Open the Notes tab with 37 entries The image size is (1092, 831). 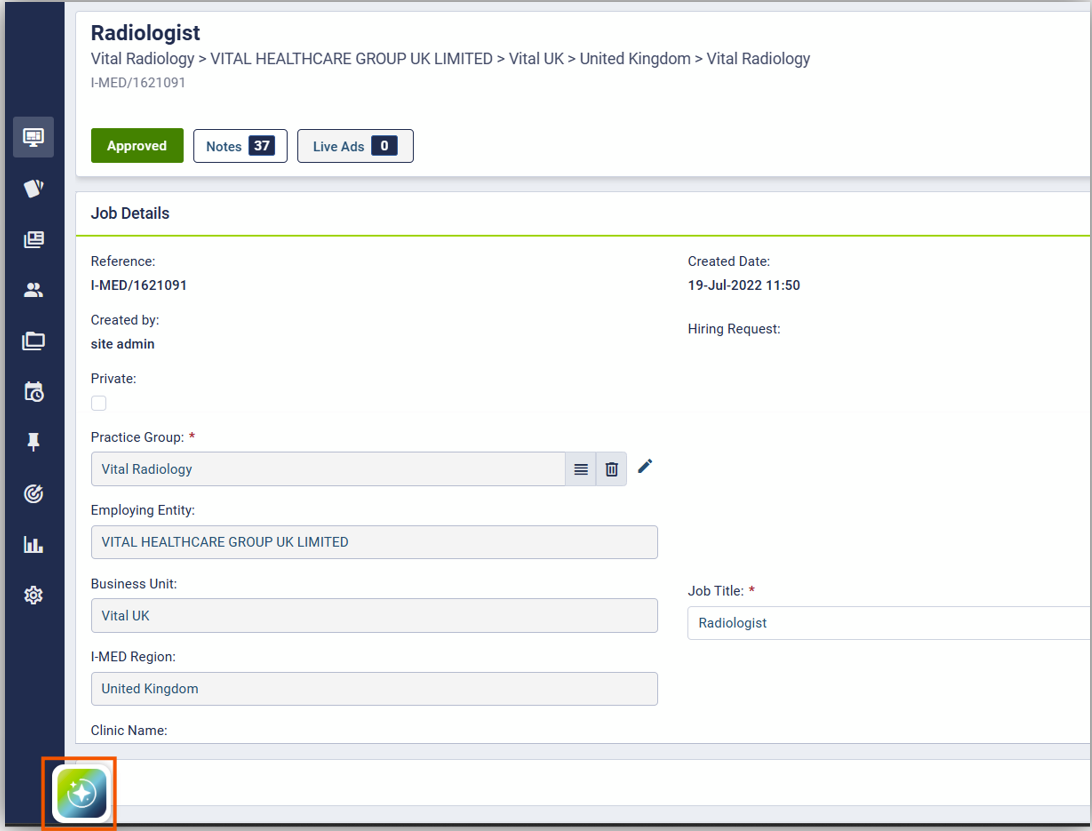pos(240,146)
